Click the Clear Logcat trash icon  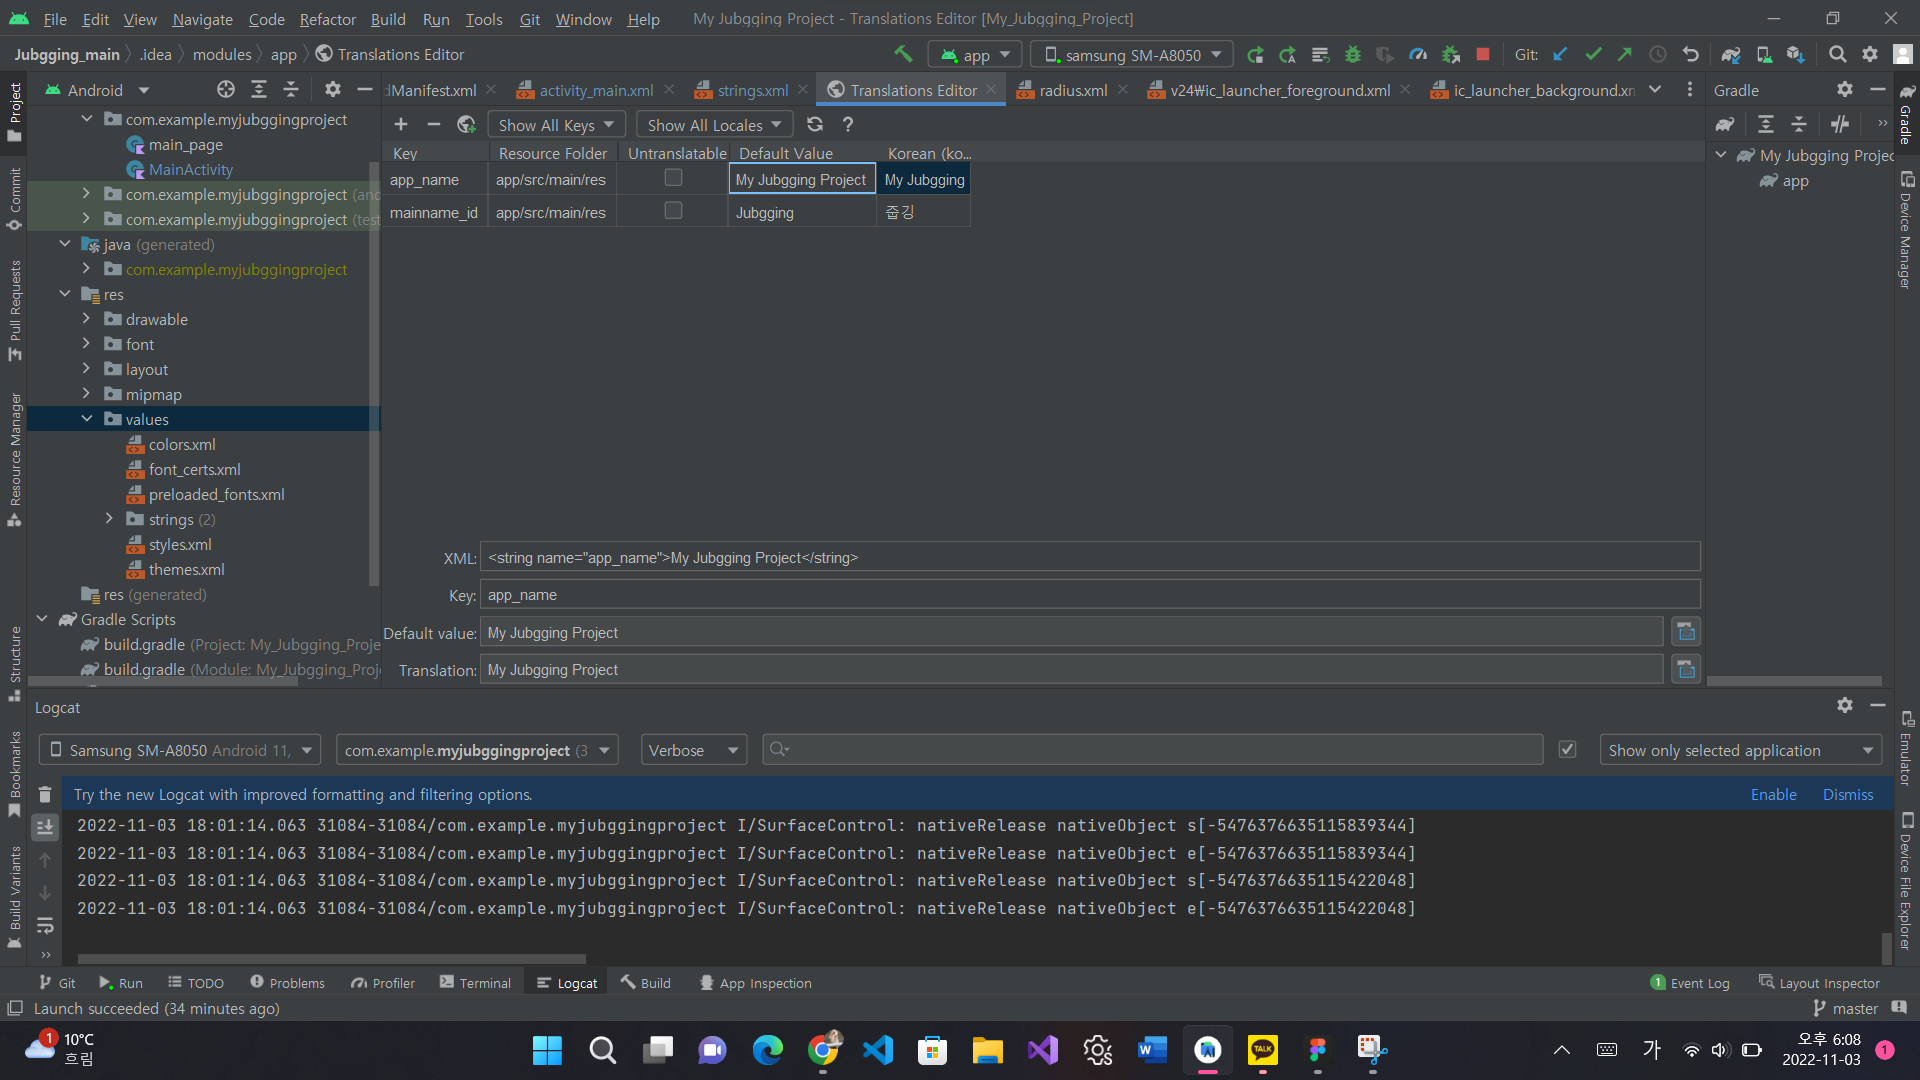click(45, 794)
